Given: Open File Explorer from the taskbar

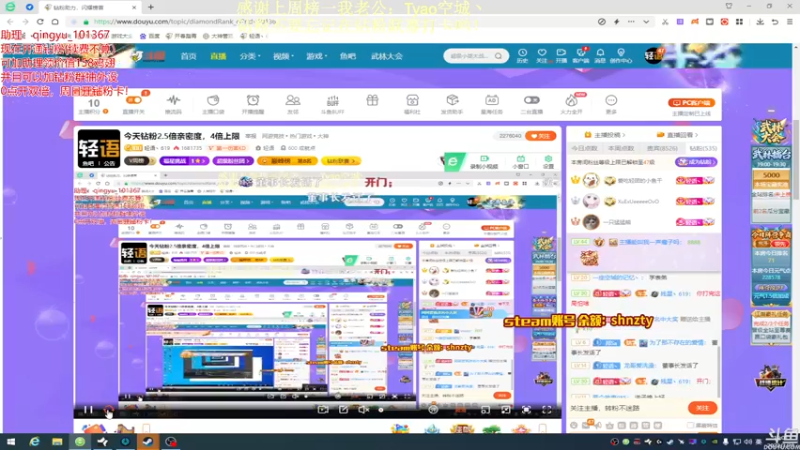Looking at the screenshot, I should pyautogui.click(x=57, y=442).
